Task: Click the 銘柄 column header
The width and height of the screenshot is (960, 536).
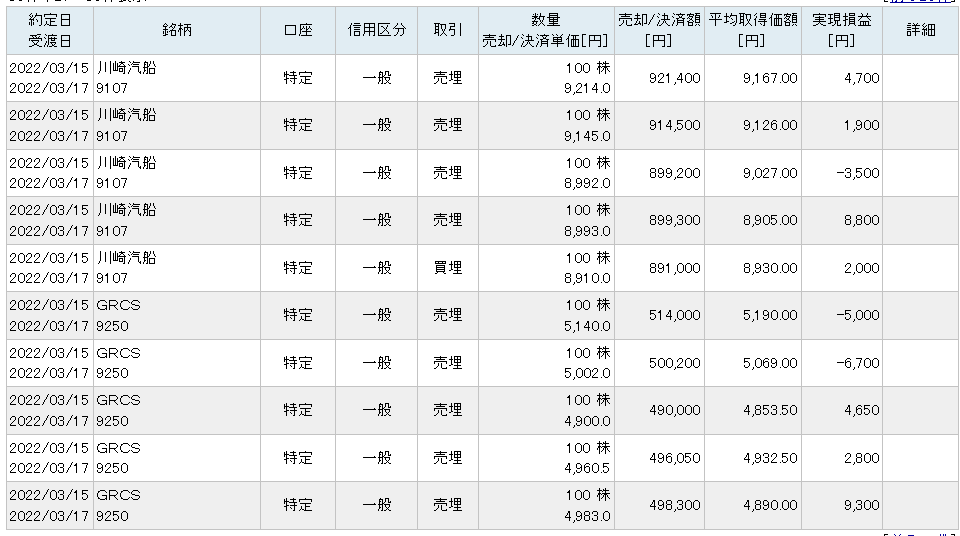Action: (x=177, y=31)
